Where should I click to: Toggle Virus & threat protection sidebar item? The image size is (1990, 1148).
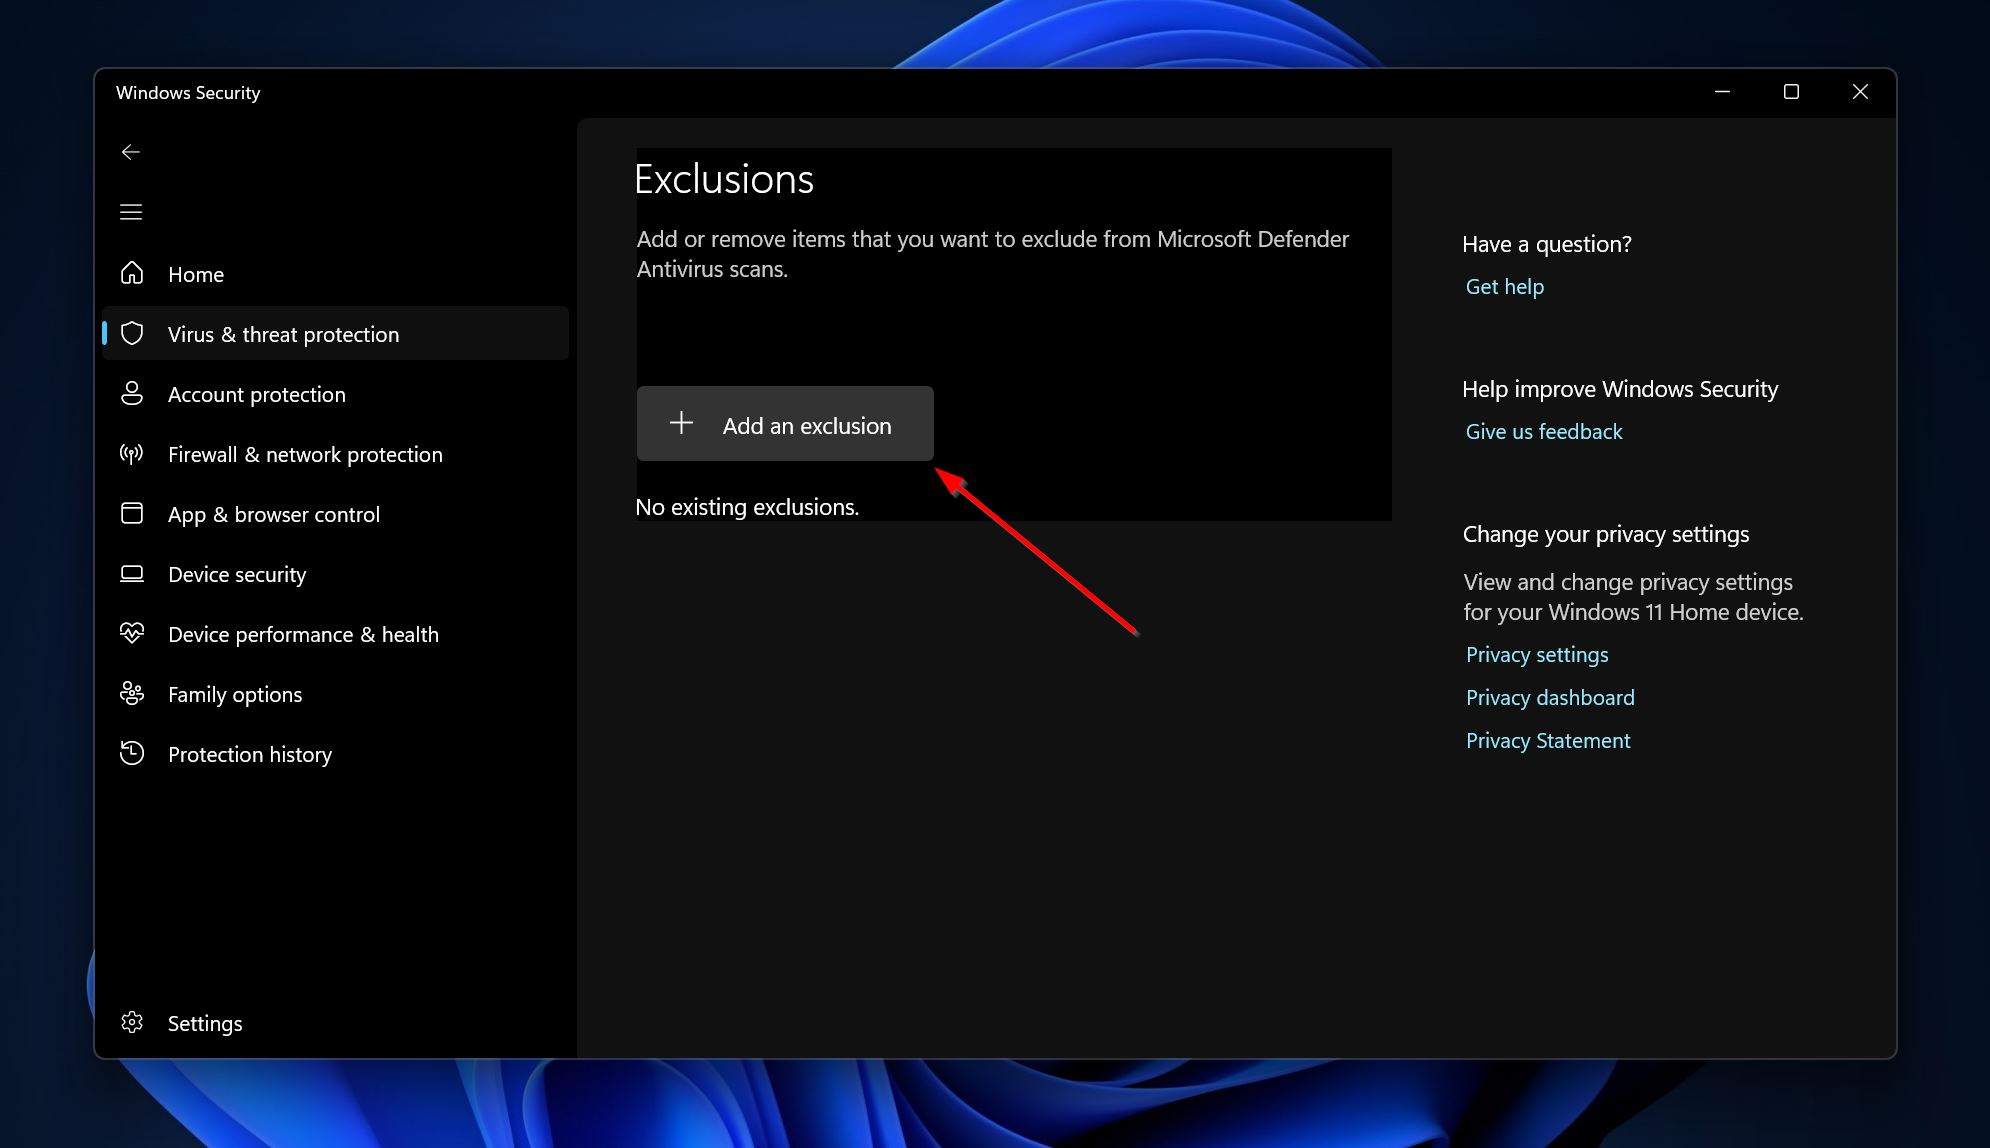335,333
